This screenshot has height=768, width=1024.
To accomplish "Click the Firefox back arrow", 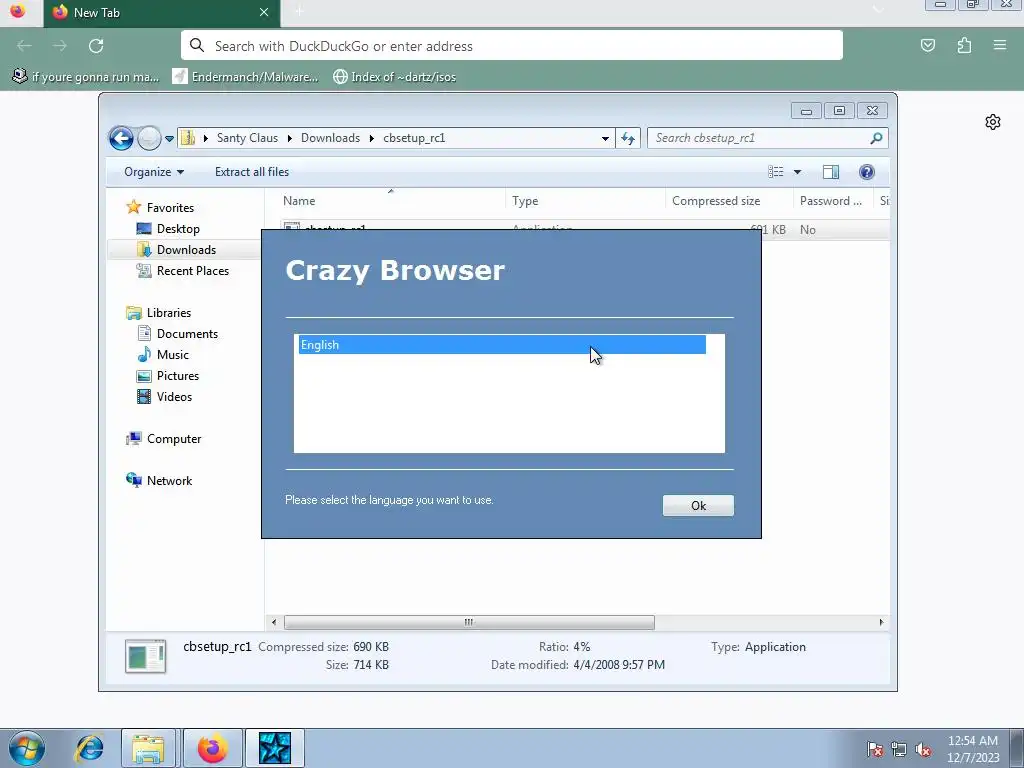I will point(24,46).
